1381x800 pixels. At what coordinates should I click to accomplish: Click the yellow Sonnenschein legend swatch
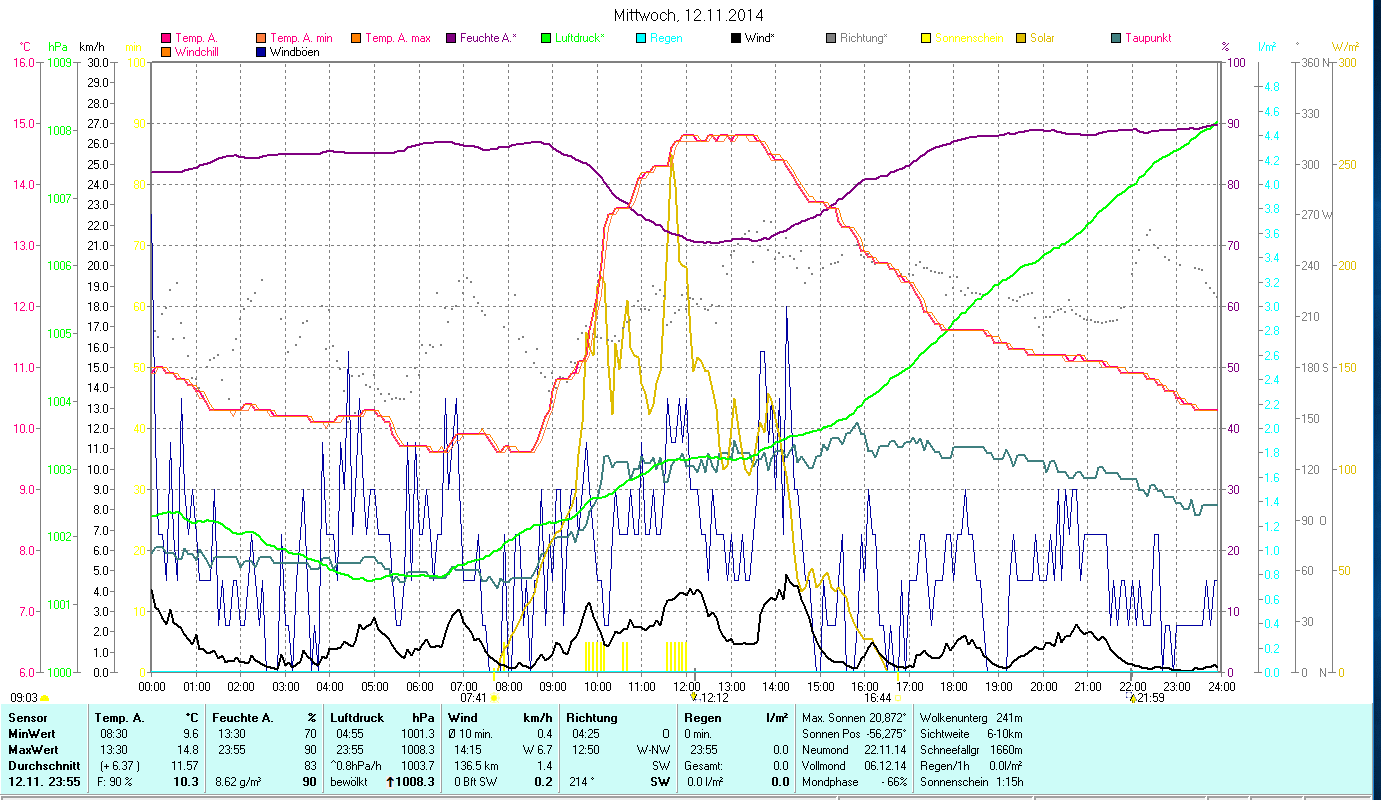click(x=925, y=39)
